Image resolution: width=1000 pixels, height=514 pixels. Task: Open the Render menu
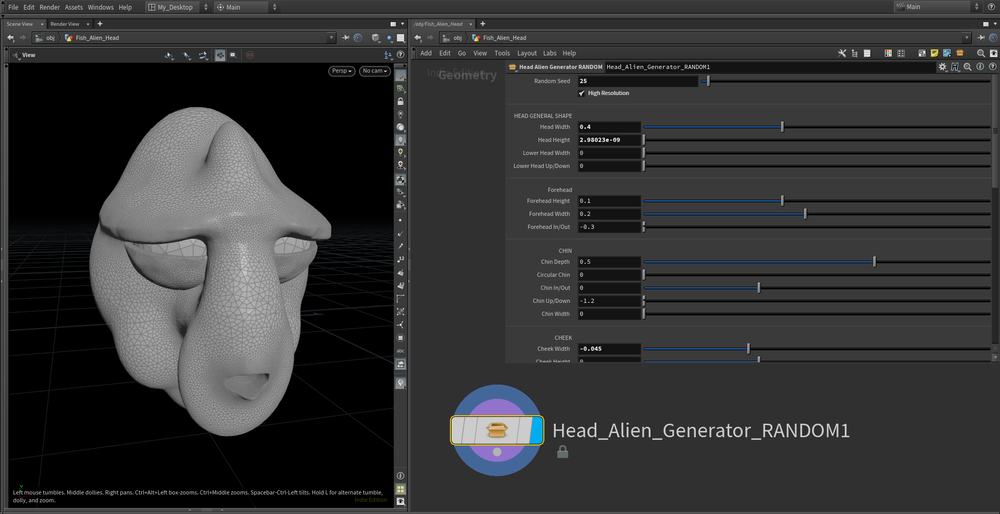tap(49, 7)
